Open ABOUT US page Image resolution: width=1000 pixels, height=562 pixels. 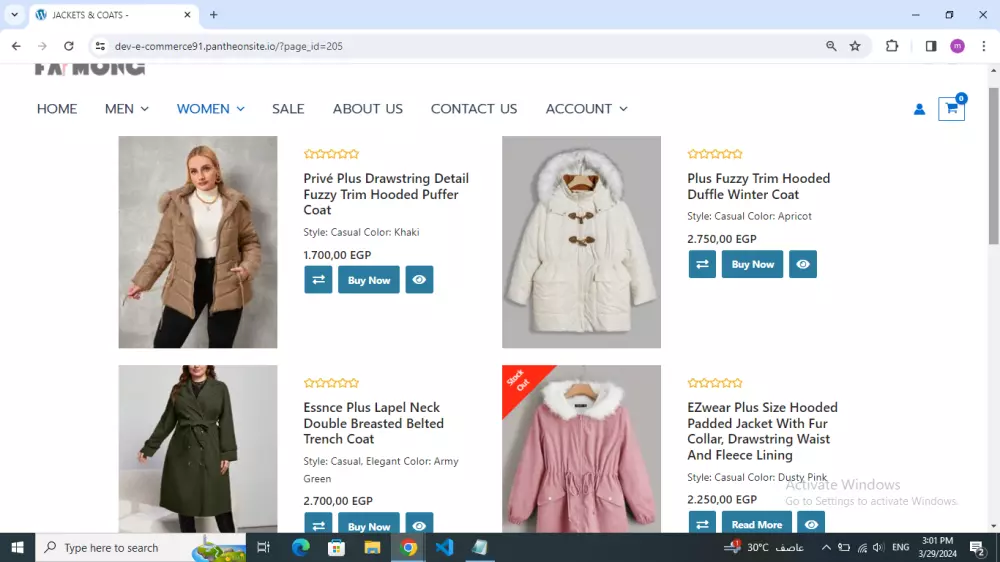367,109
